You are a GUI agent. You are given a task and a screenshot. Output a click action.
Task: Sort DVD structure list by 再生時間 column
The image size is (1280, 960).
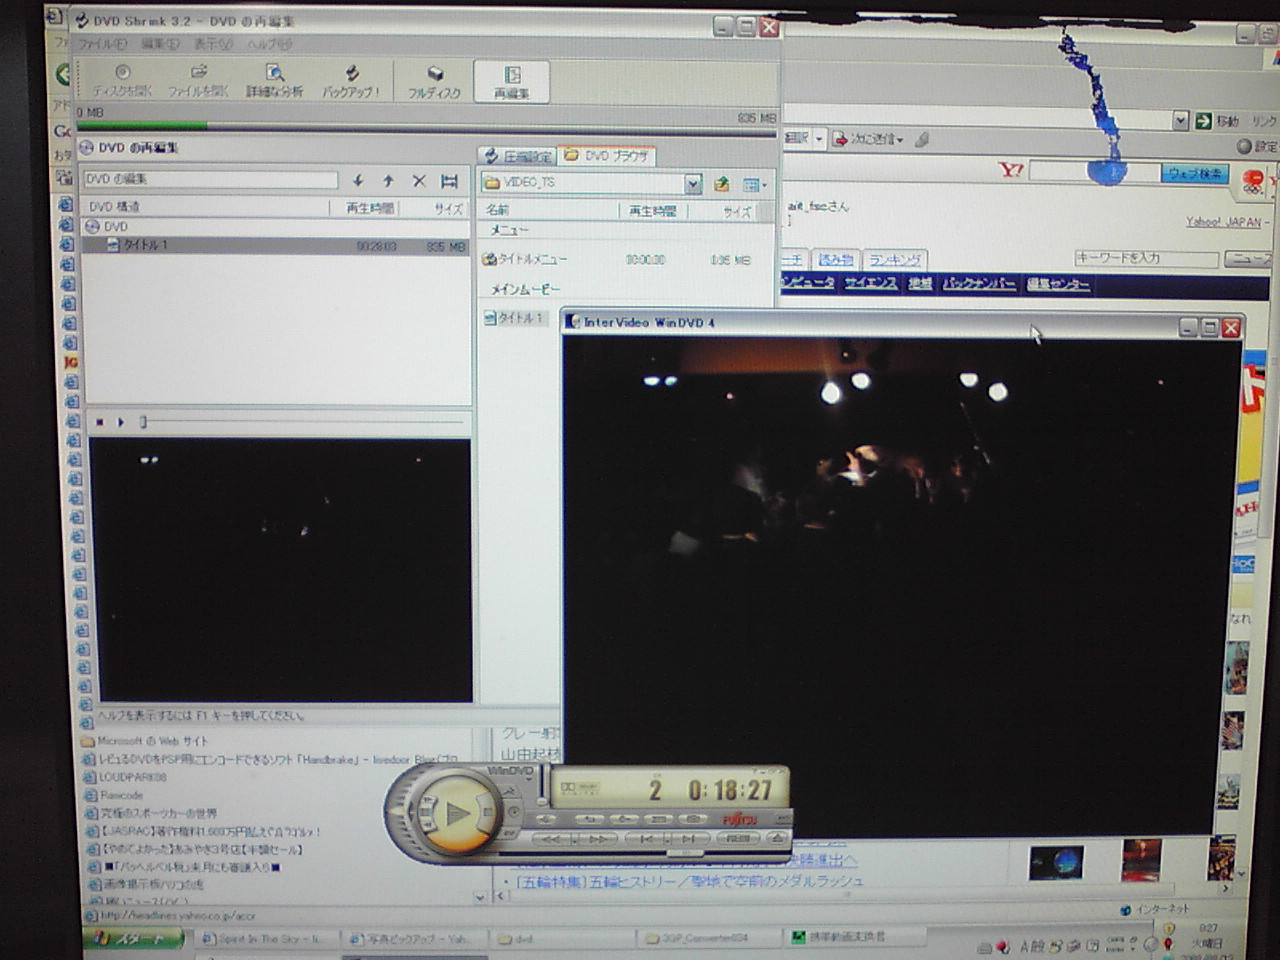(x=369, y=208)
